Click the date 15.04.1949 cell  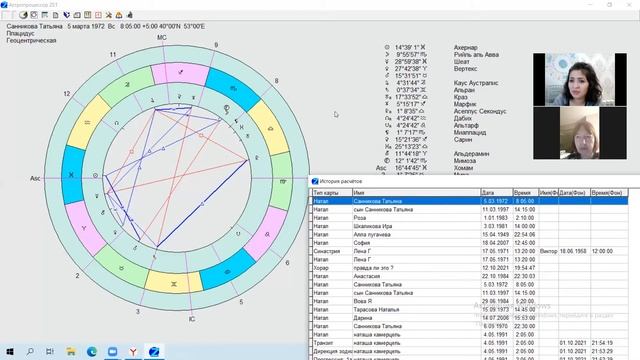(496, 235)
